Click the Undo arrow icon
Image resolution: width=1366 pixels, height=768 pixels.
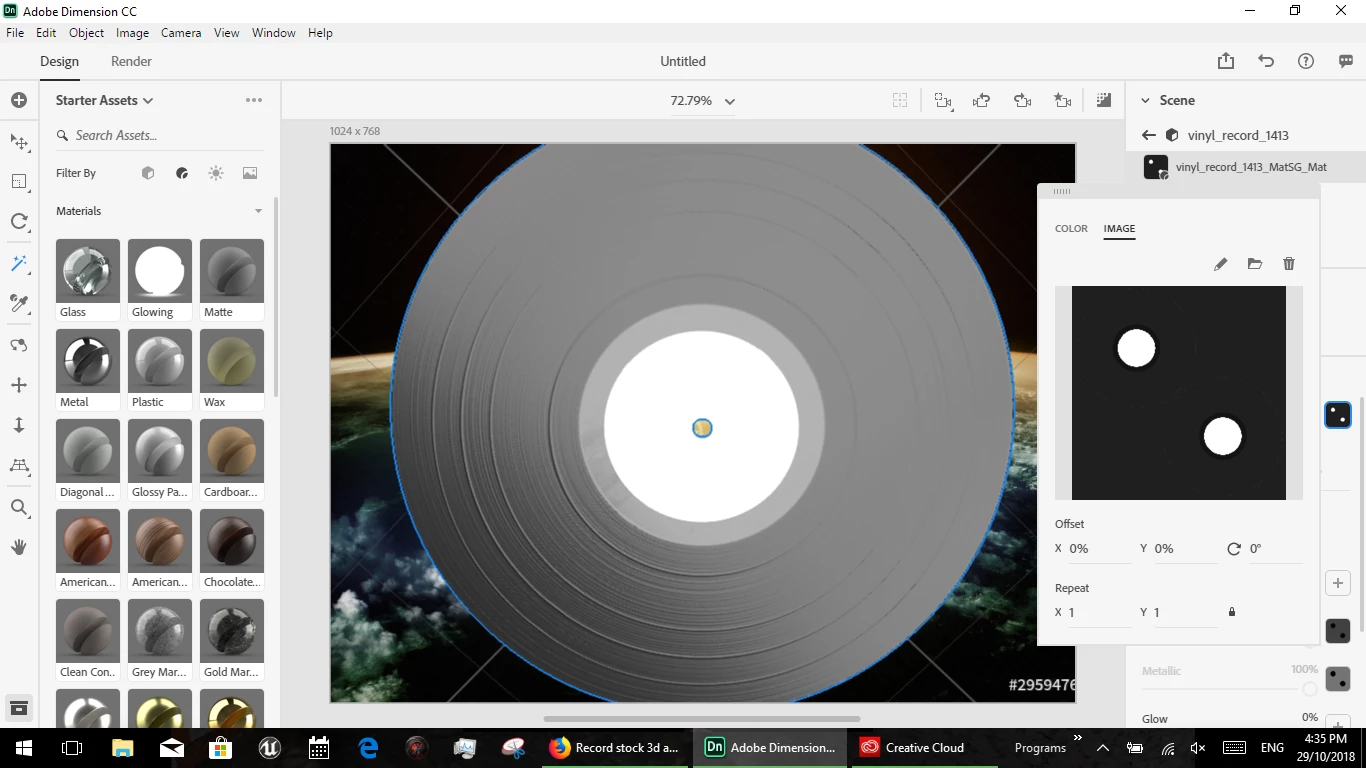[x=1266, y=61]
